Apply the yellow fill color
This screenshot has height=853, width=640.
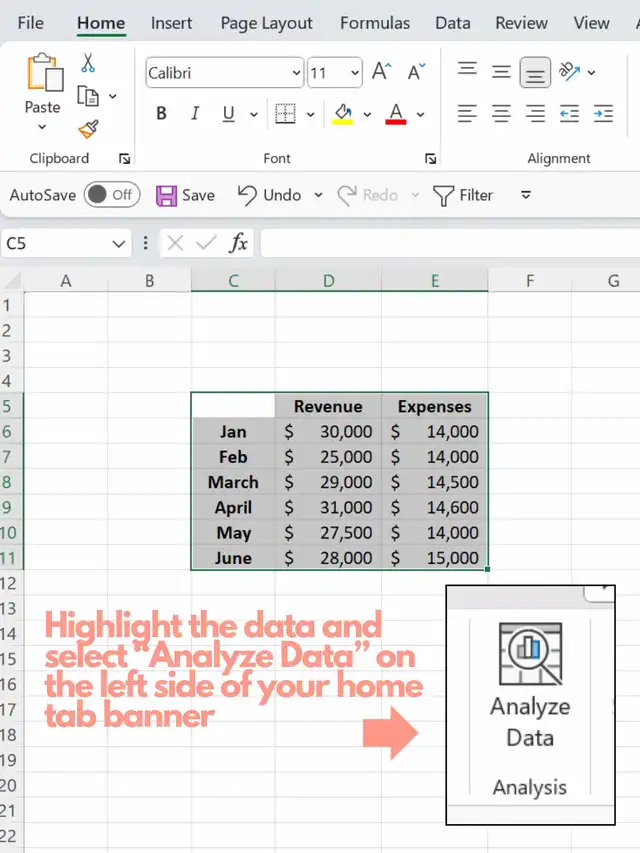[x=343, y=114]
